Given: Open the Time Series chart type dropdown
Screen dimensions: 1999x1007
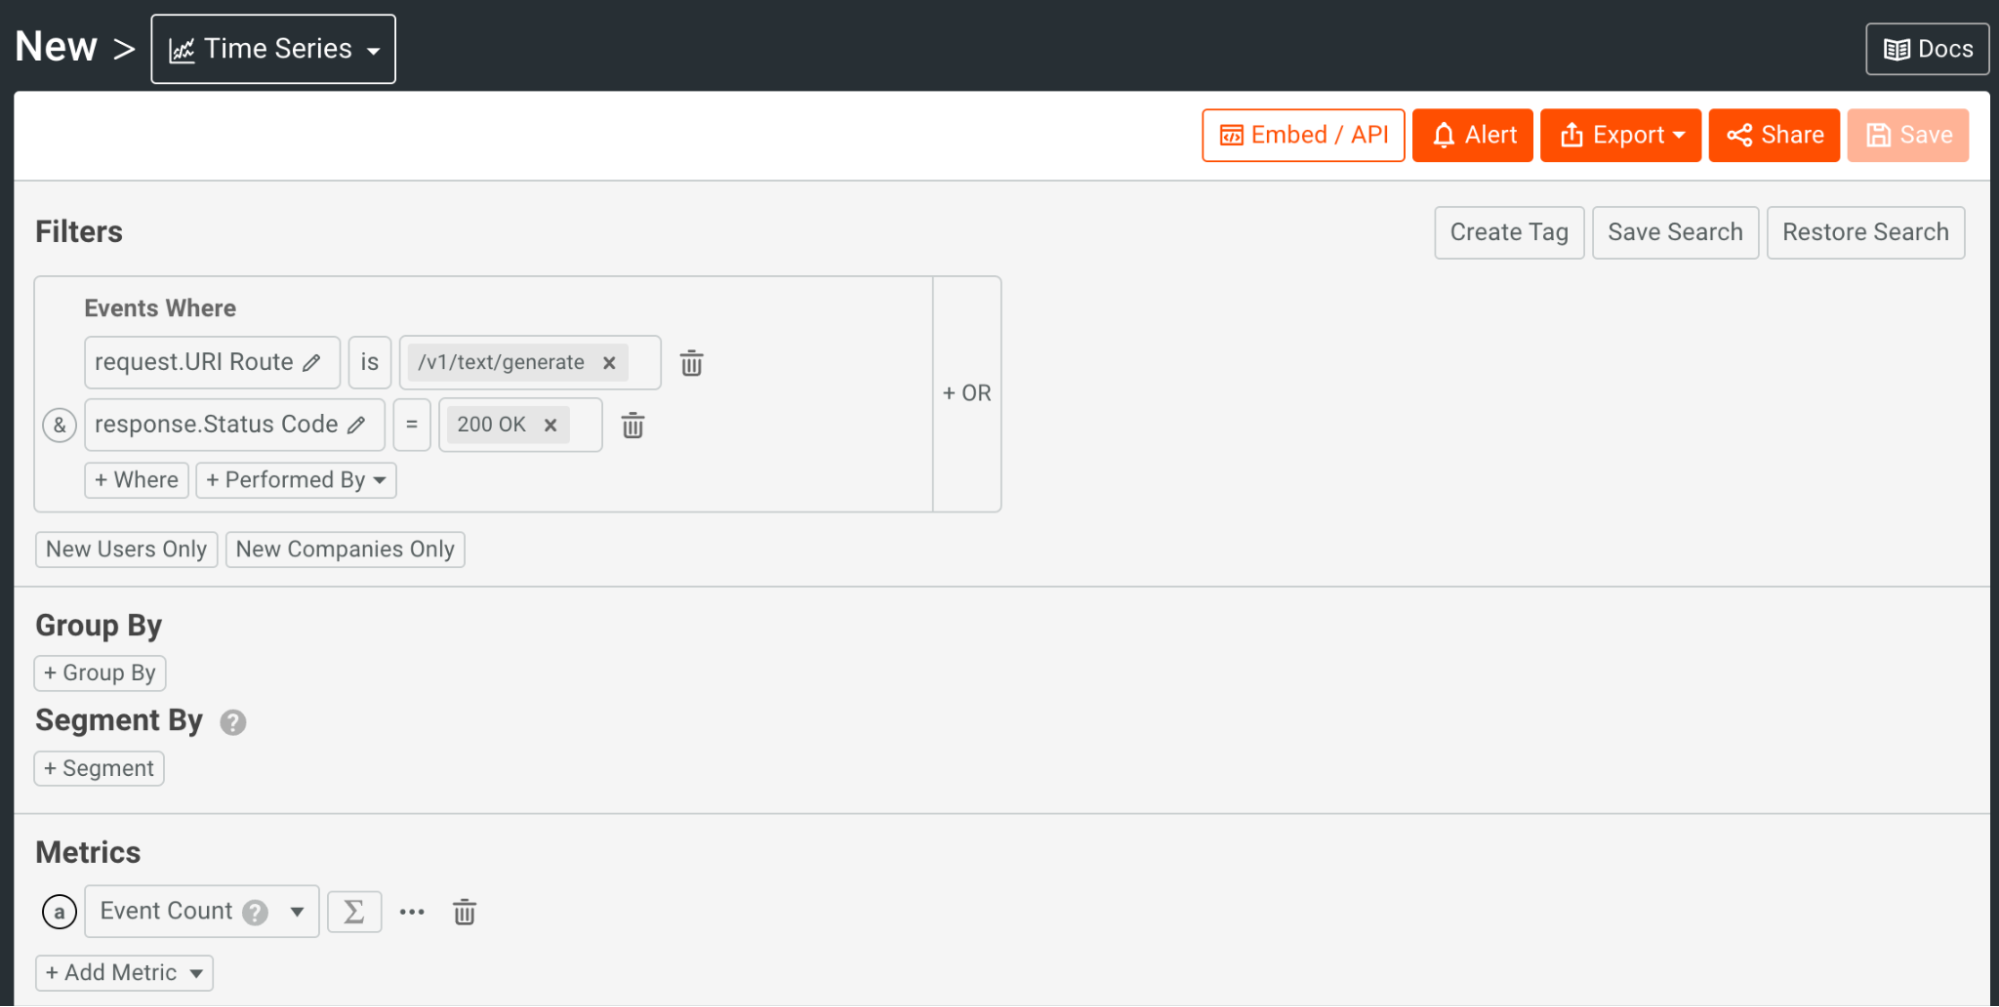Looking at the screenshot, I should point(272,48).
